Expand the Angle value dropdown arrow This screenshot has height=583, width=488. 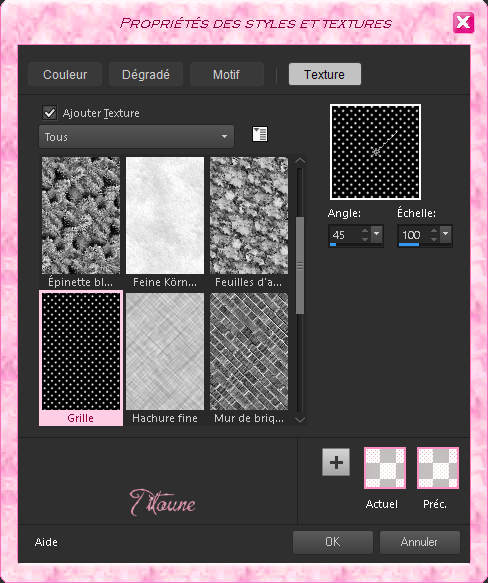[377, 234]
